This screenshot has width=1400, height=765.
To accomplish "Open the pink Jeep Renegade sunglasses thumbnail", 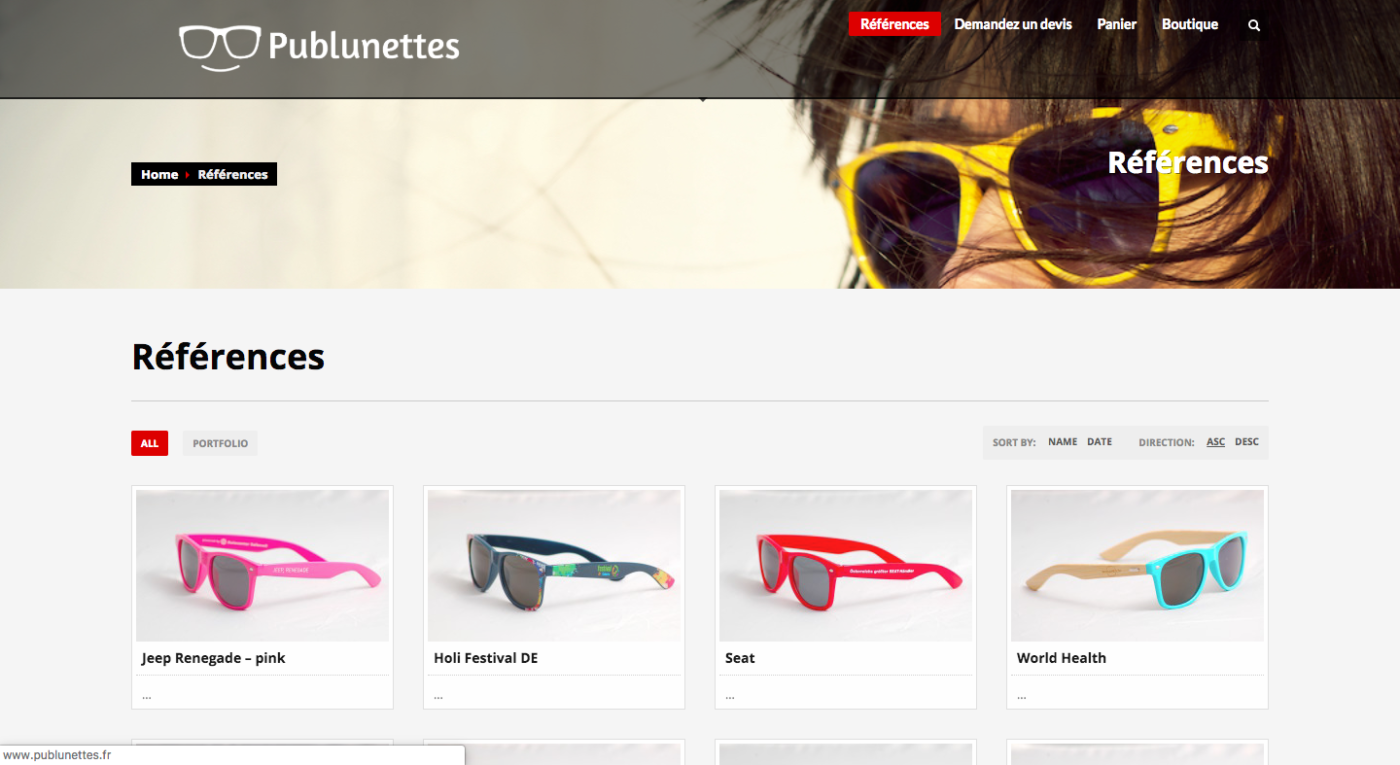I will [x=262, y=565].
